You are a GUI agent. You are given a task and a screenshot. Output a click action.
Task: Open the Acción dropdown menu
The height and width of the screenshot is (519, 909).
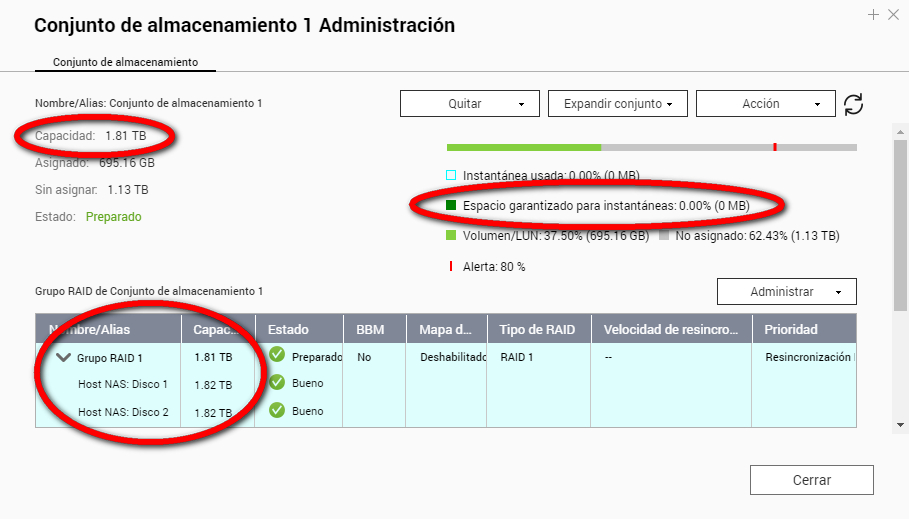pyautogui.click(x=765, y=104)
